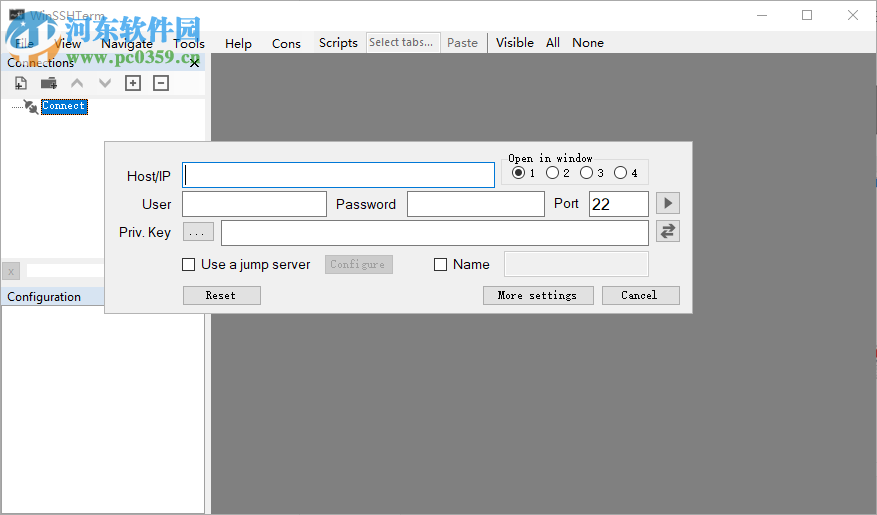Viewport: 877px width, 515px height.
Task: Choose Visible tabs option
Action: tap(515, 42)
